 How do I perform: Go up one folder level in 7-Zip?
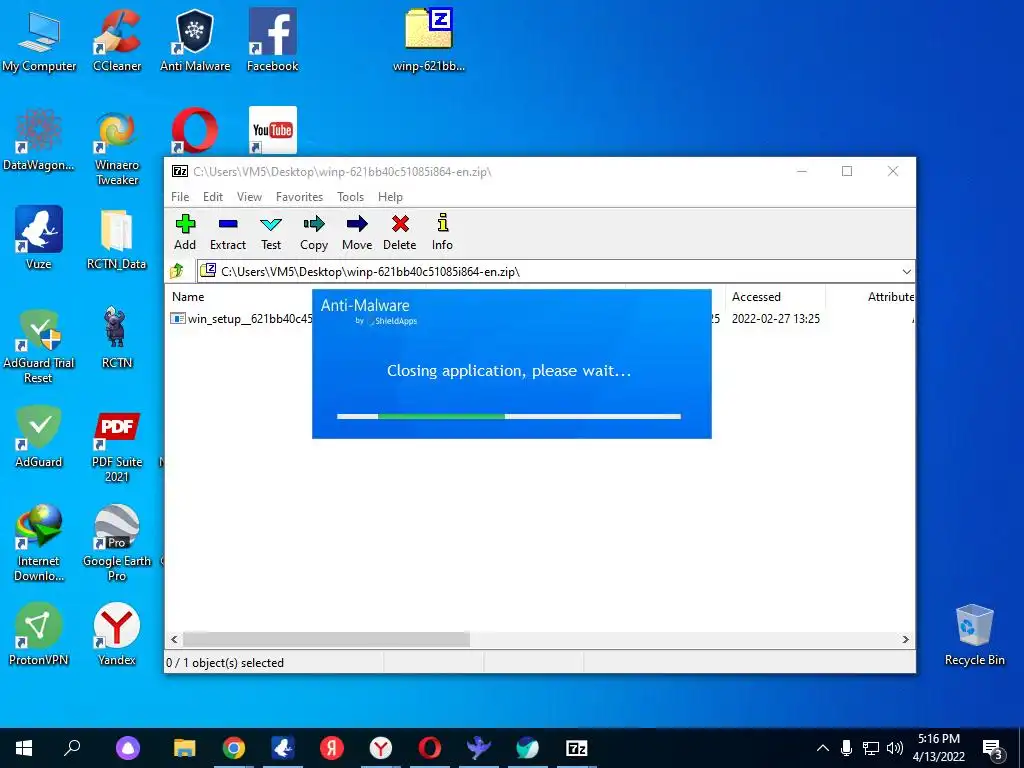click(x=176, y=271)
